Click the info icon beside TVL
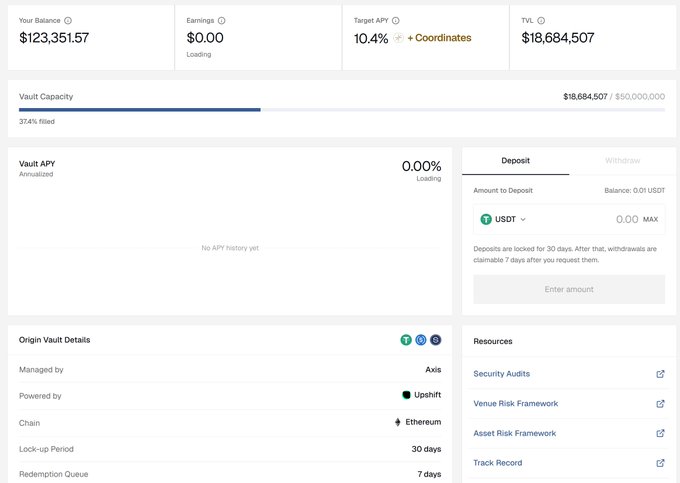This screenshot has width=680, height=483. (541, 20)
